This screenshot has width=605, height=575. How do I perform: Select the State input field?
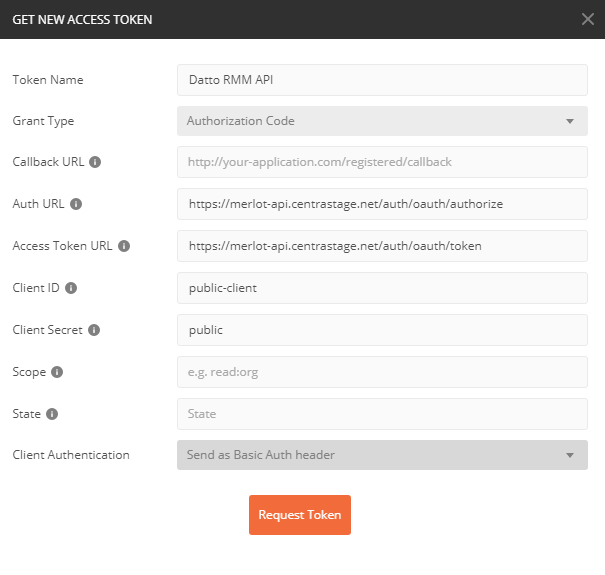pyautogui.click(x=382, y=414)
